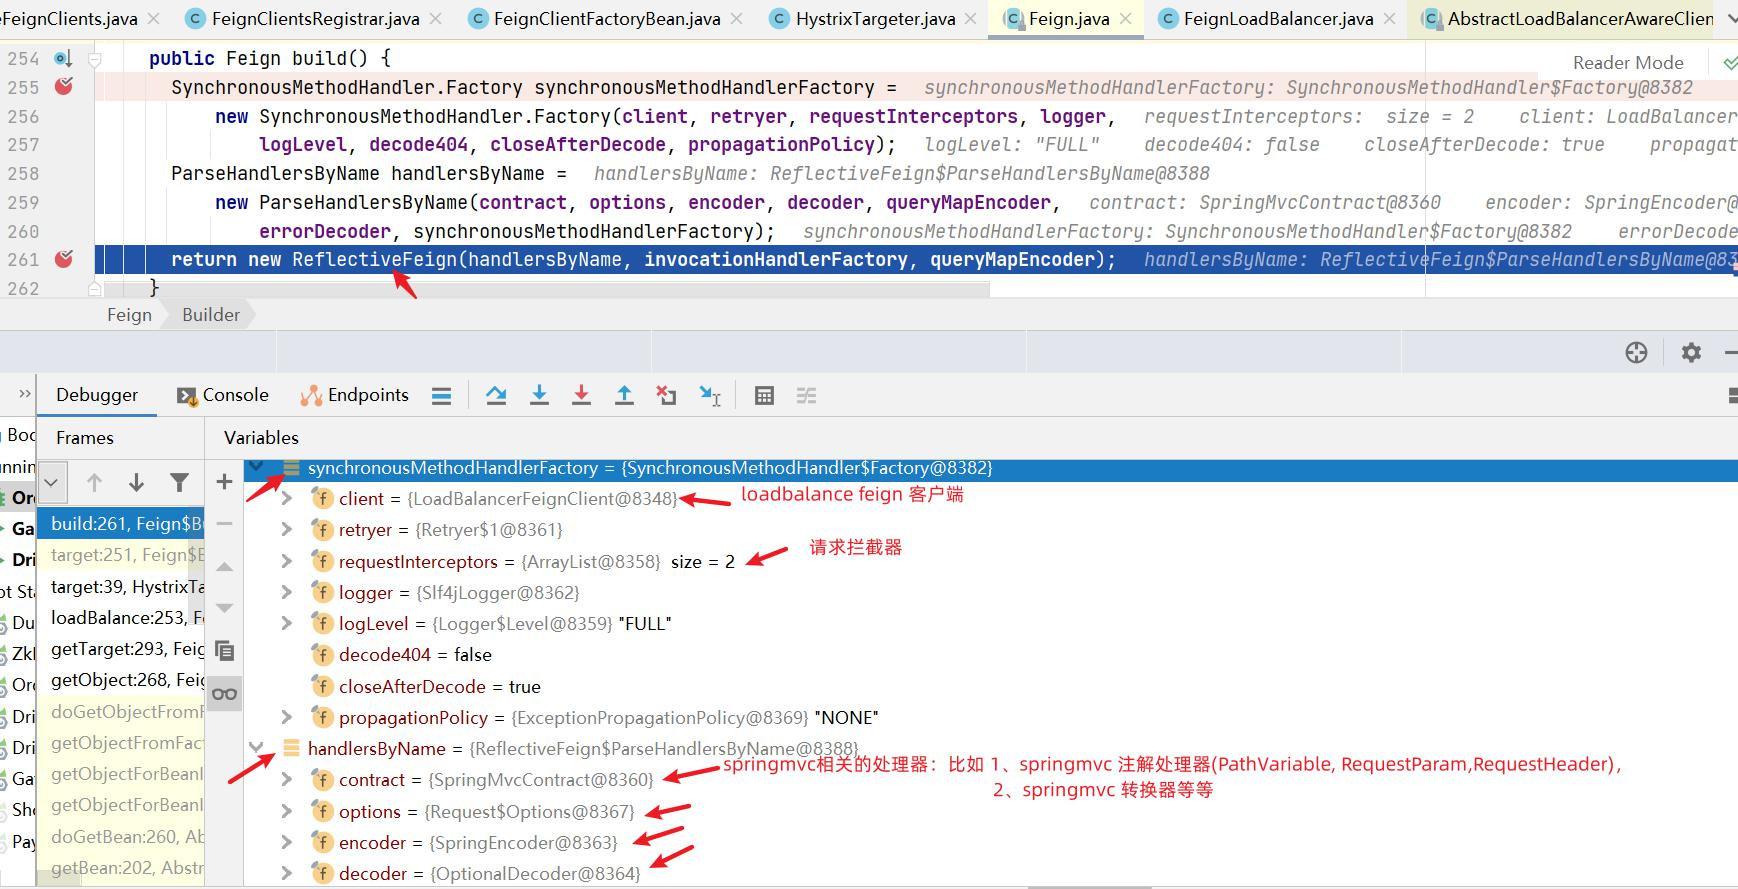Select previous frame up arrow in Frames
The image size is (1738, 889).
coord(94,482)
